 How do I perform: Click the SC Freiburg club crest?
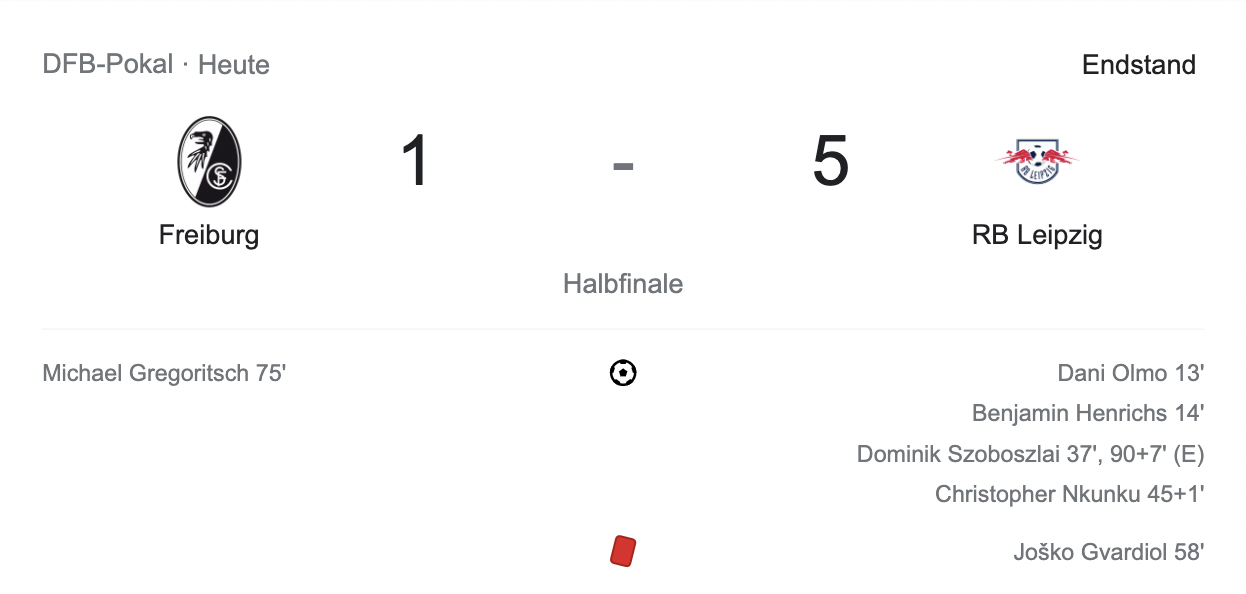coord(209,161)
